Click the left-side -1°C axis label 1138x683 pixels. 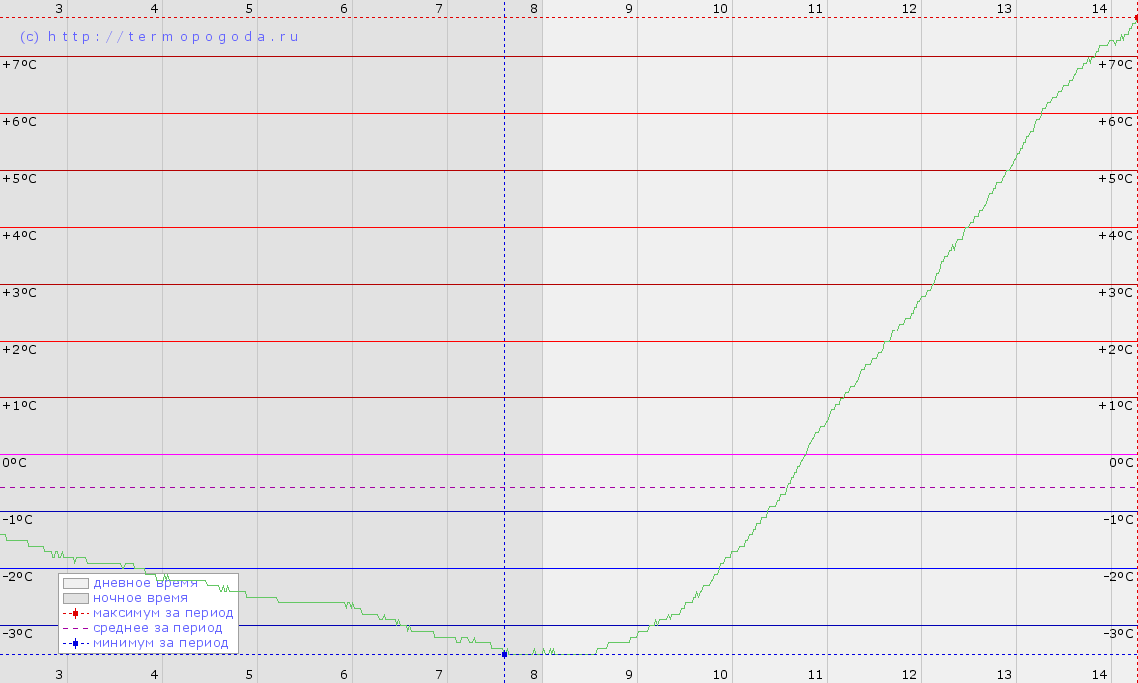coord(17,520)
